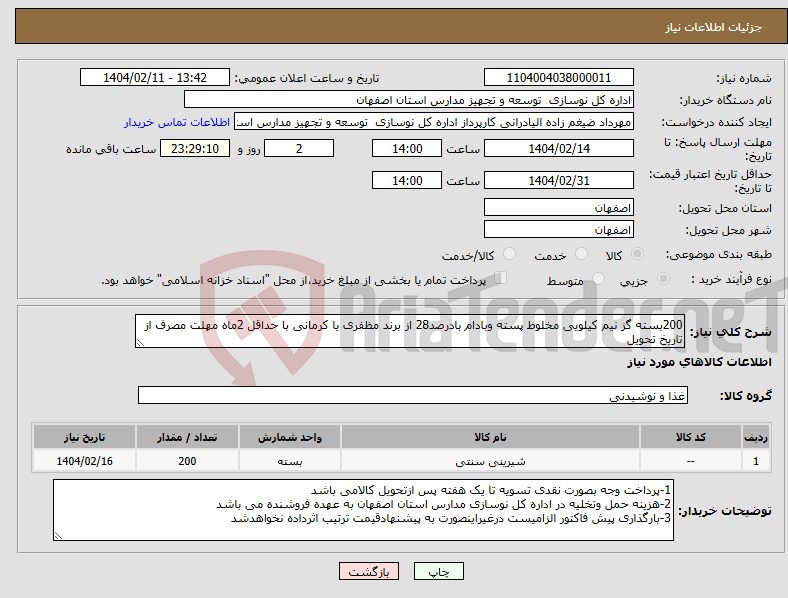The height and width of the screenshot is (598, 788).
Task: Select the متوسط purchase type radio
Action: [598, 279]
